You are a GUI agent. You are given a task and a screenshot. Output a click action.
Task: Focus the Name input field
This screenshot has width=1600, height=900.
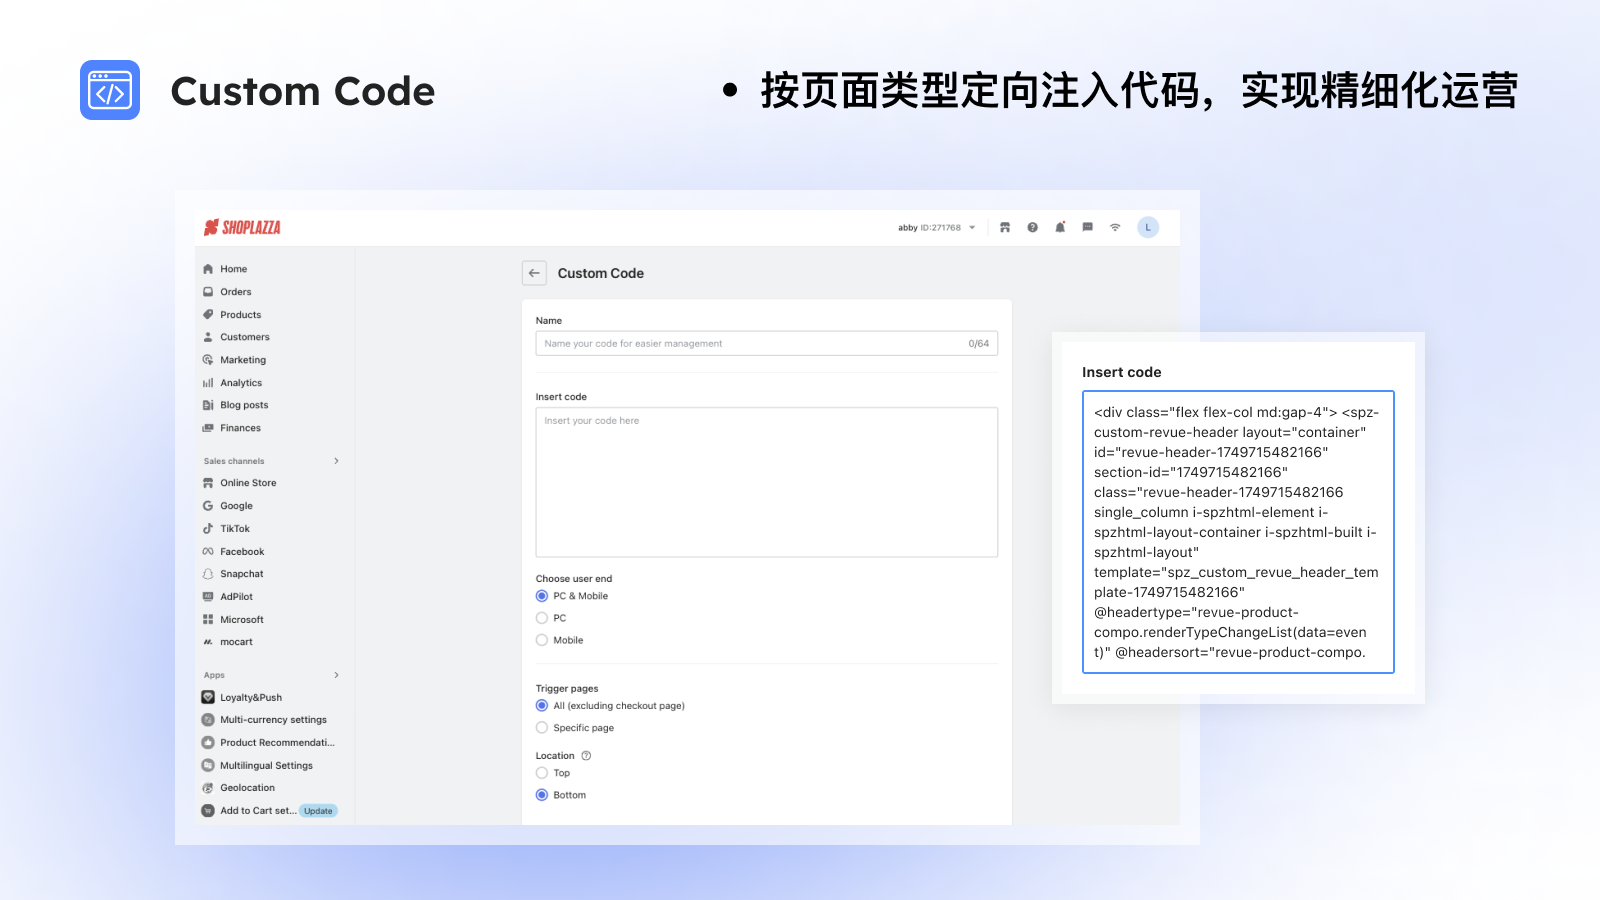tap(767, 344)
